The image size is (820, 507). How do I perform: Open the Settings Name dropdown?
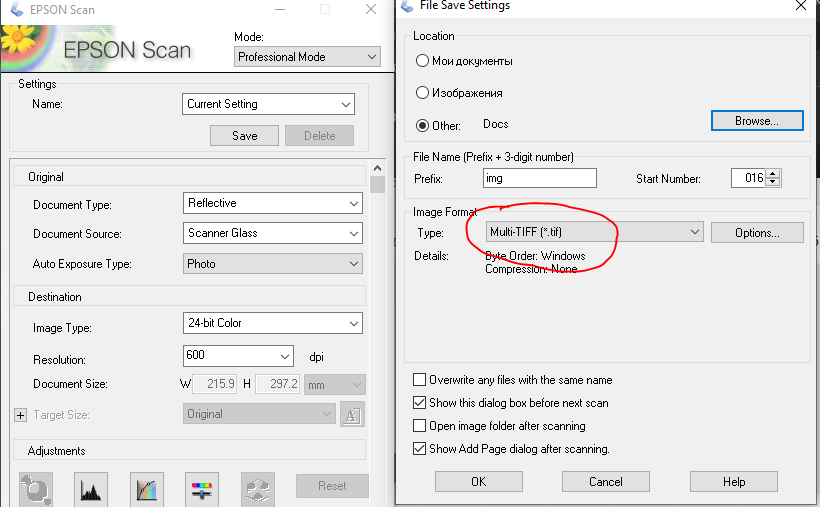pyautogui.click(x=268, y=104)
